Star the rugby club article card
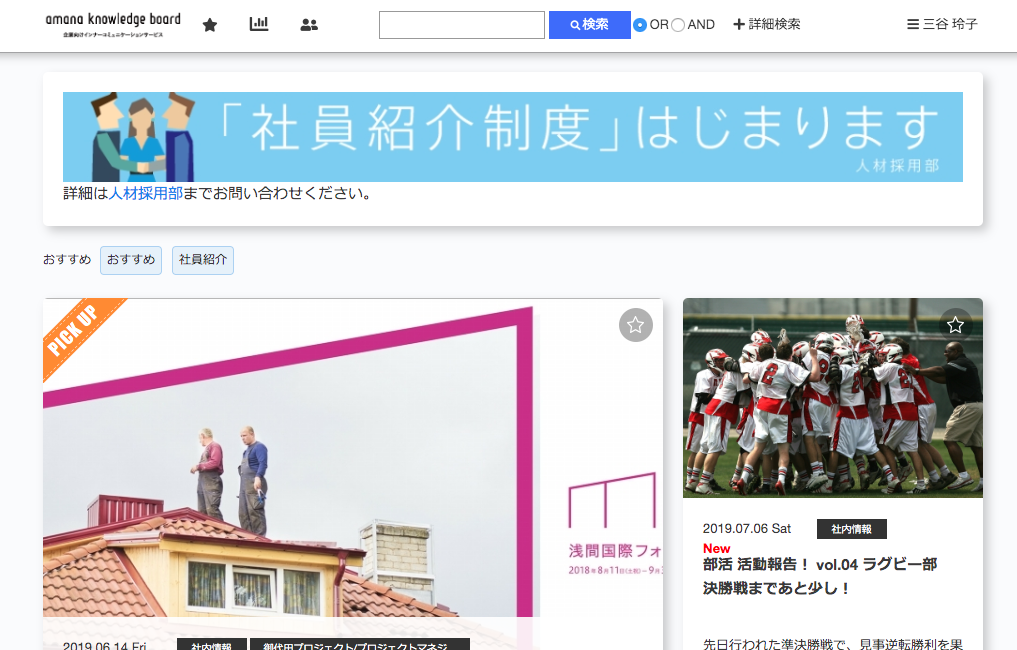 (x=955, y=324)
